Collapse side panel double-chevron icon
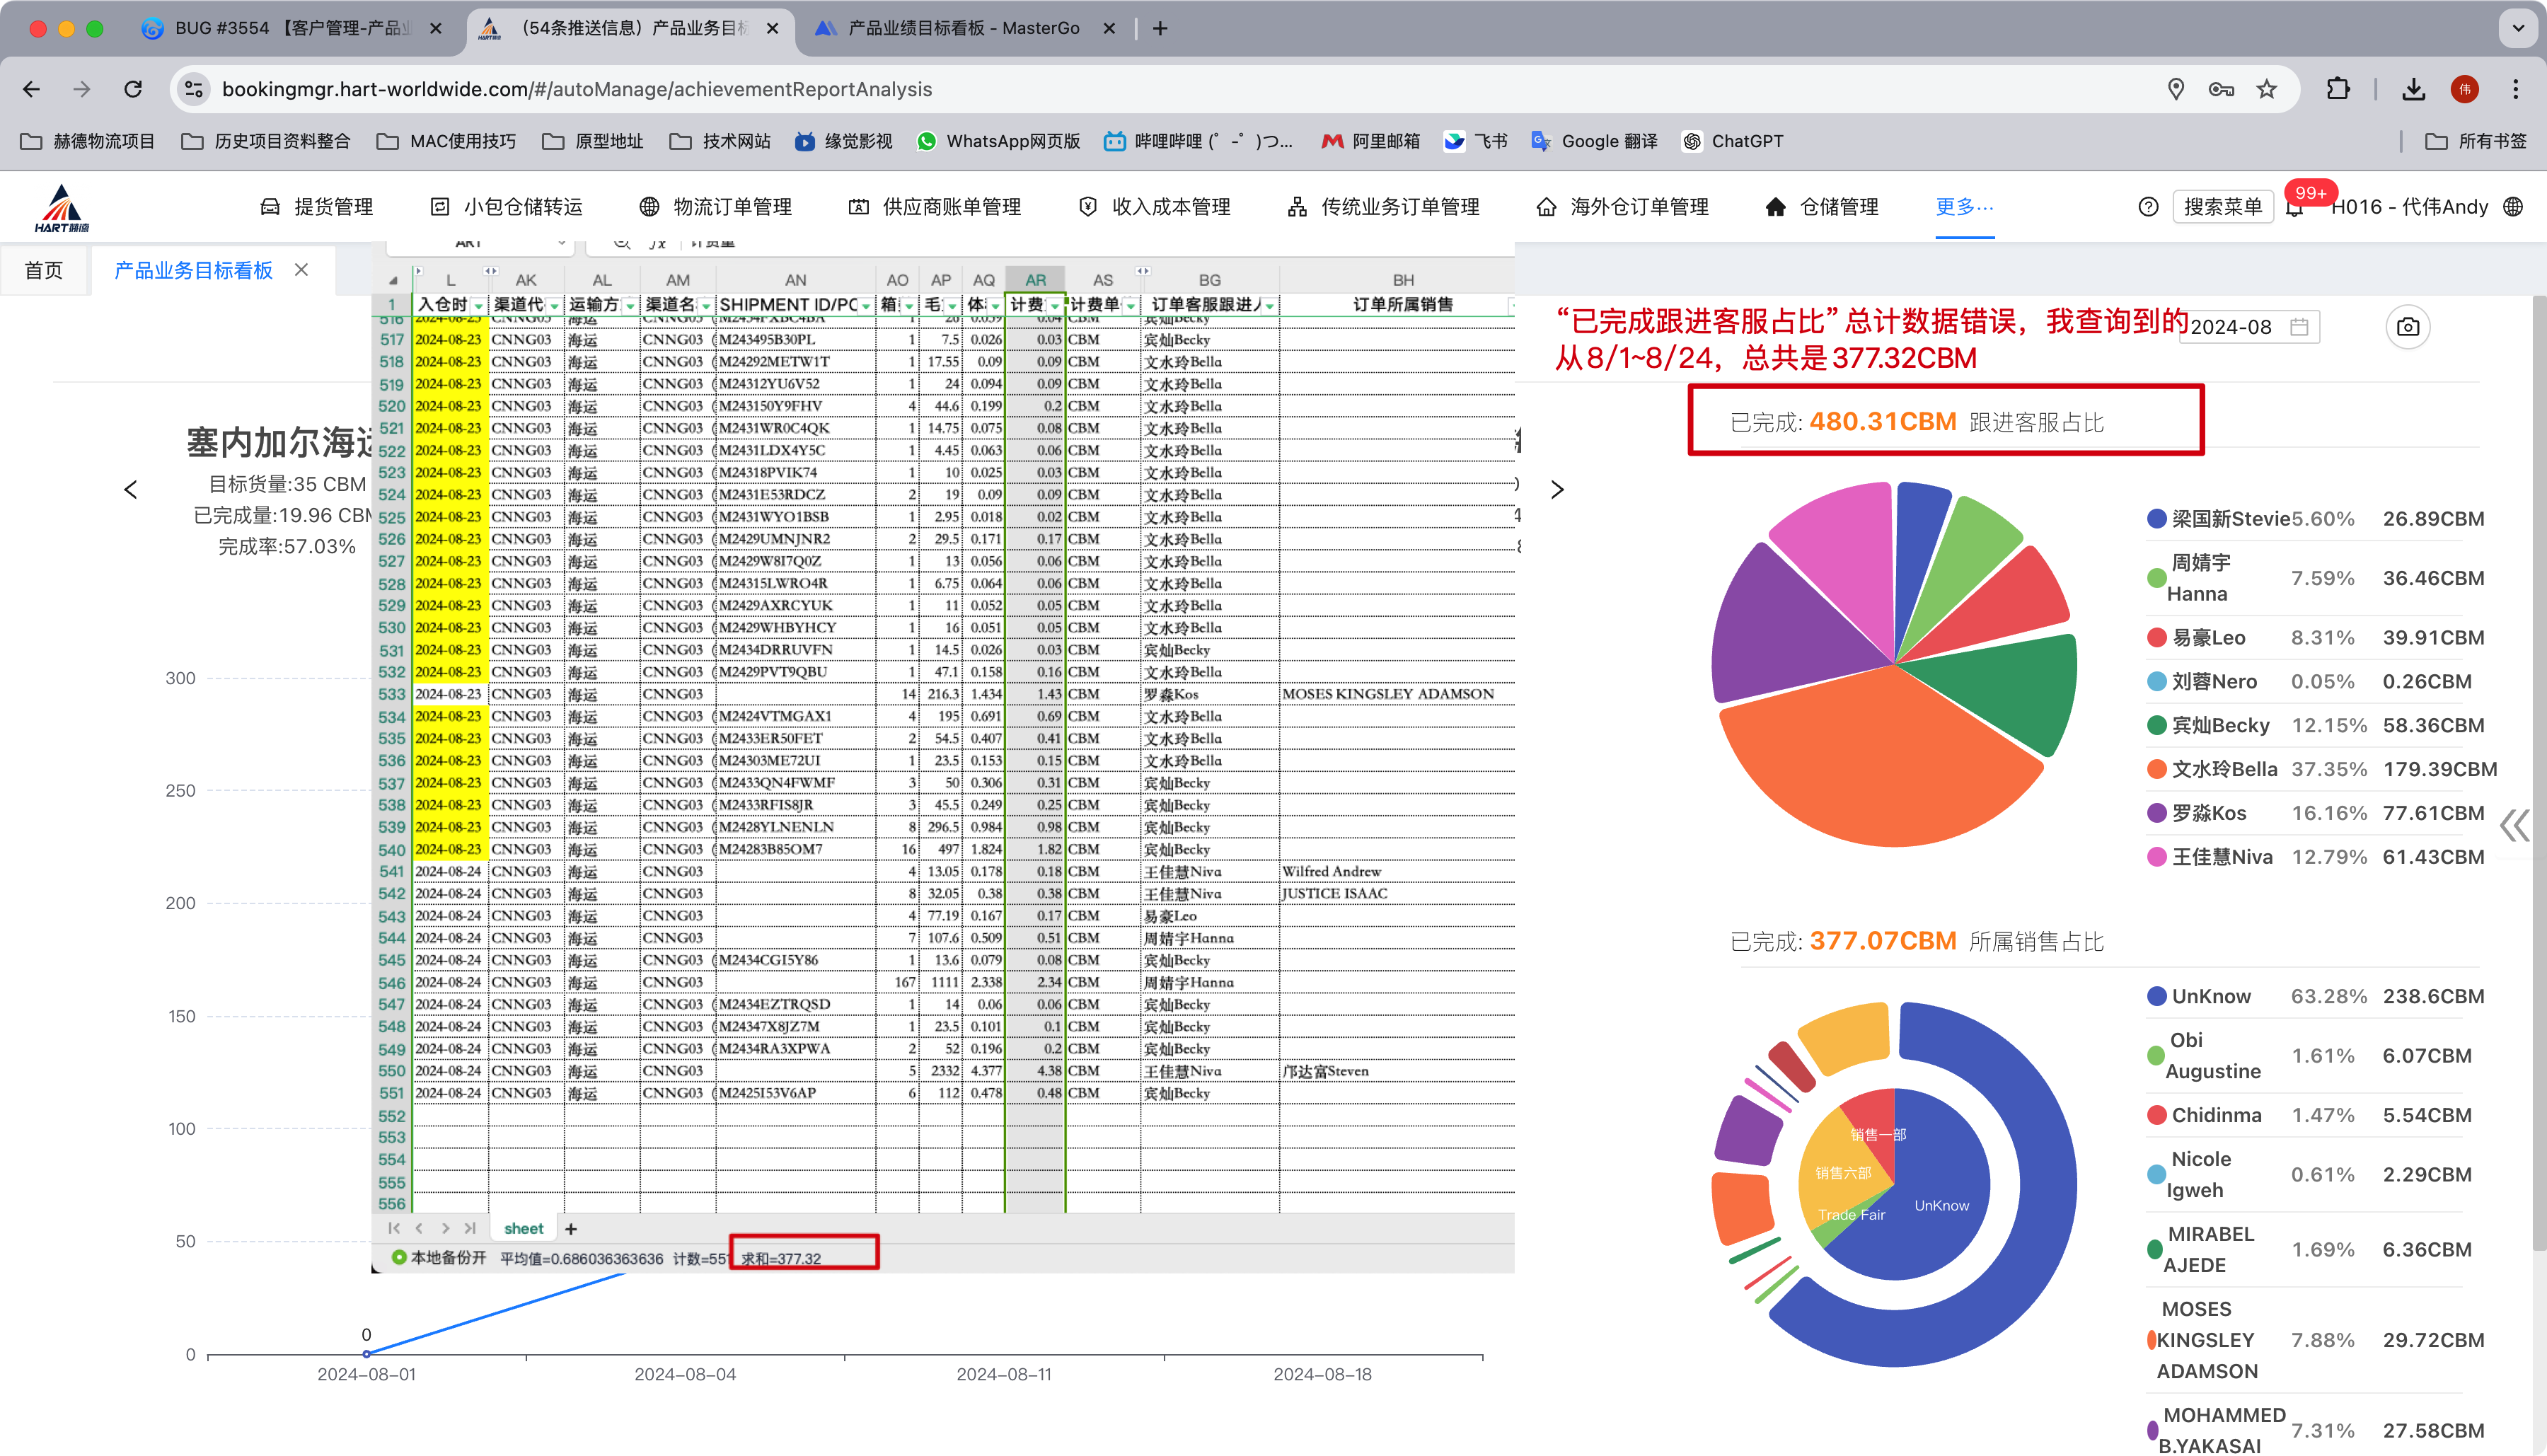 [x=2514, y=825]
